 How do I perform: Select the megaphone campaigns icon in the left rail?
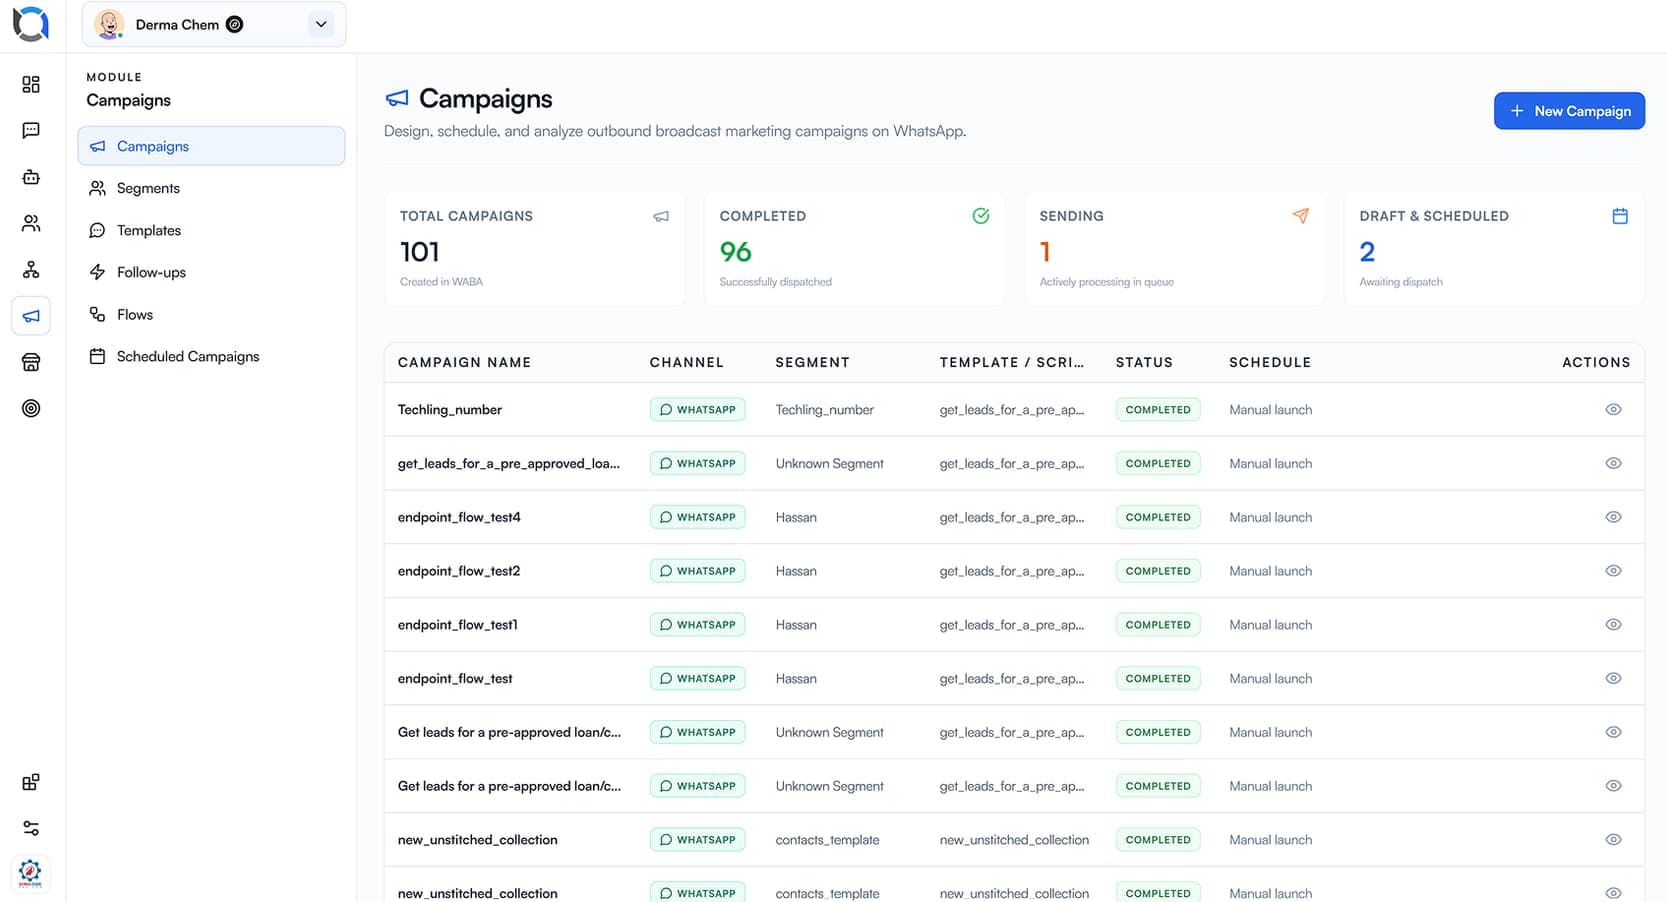31,316
